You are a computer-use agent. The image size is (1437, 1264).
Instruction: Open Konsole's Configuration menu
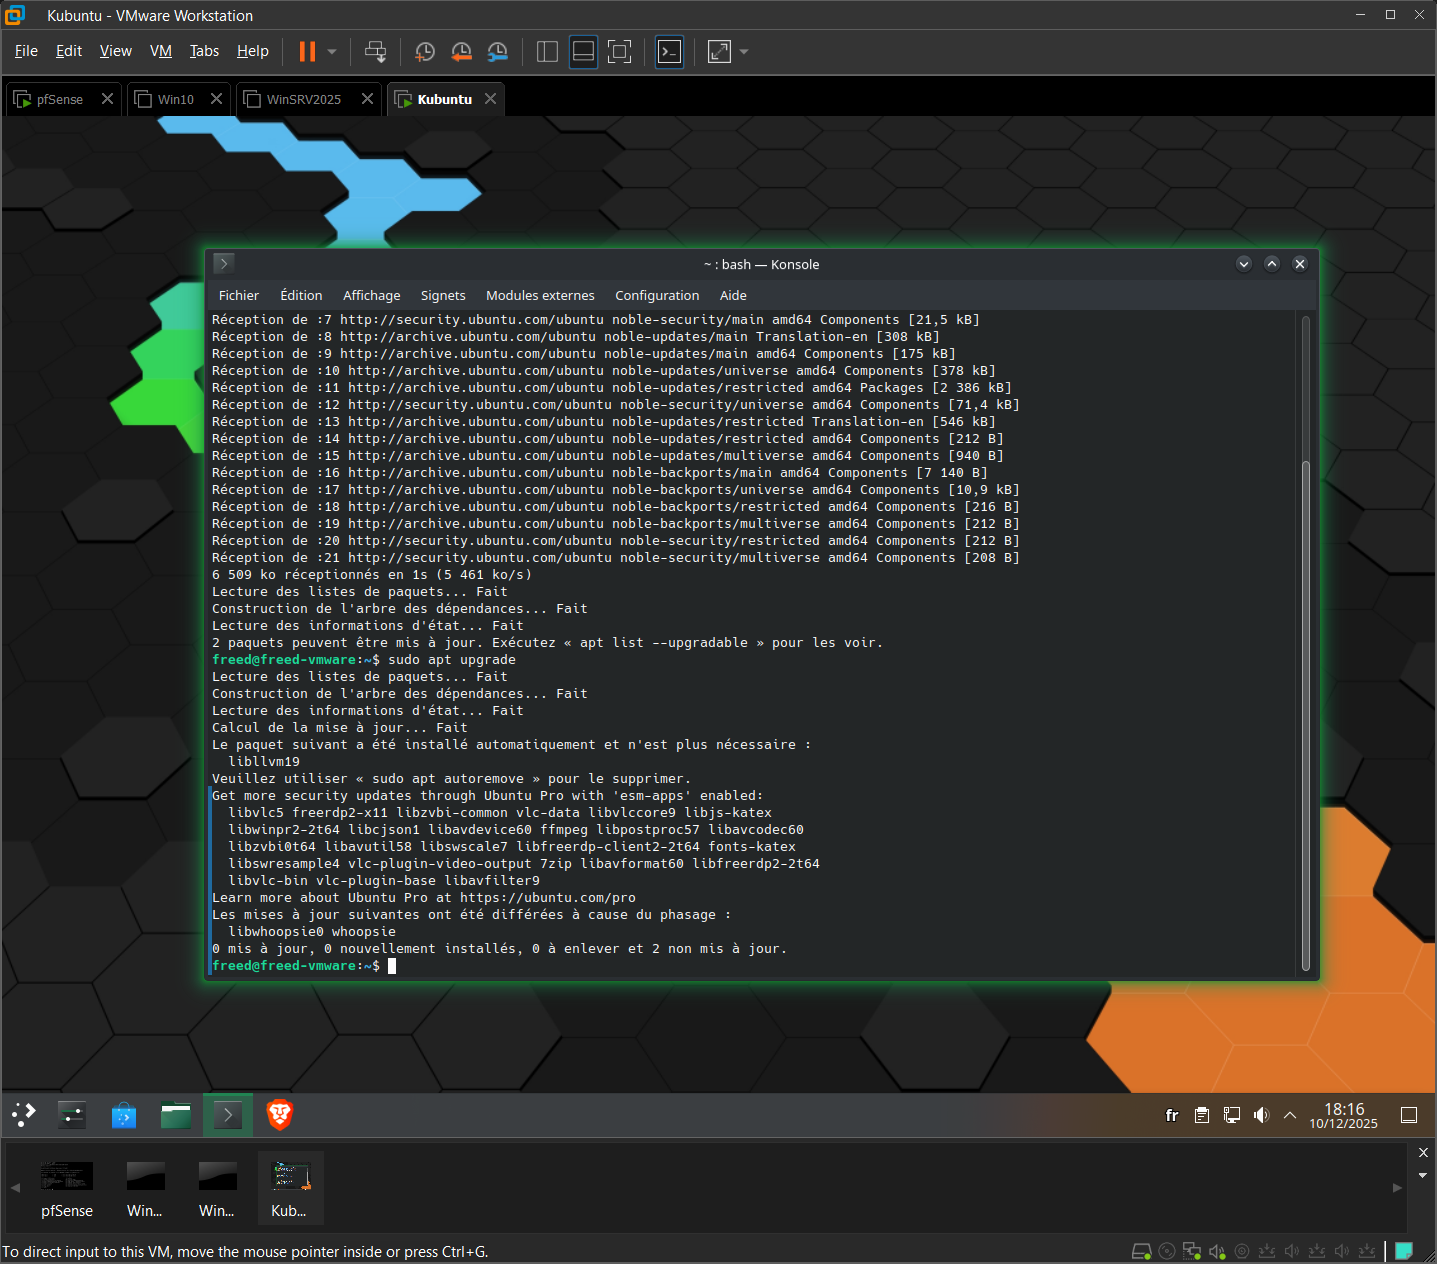(657, 295)
